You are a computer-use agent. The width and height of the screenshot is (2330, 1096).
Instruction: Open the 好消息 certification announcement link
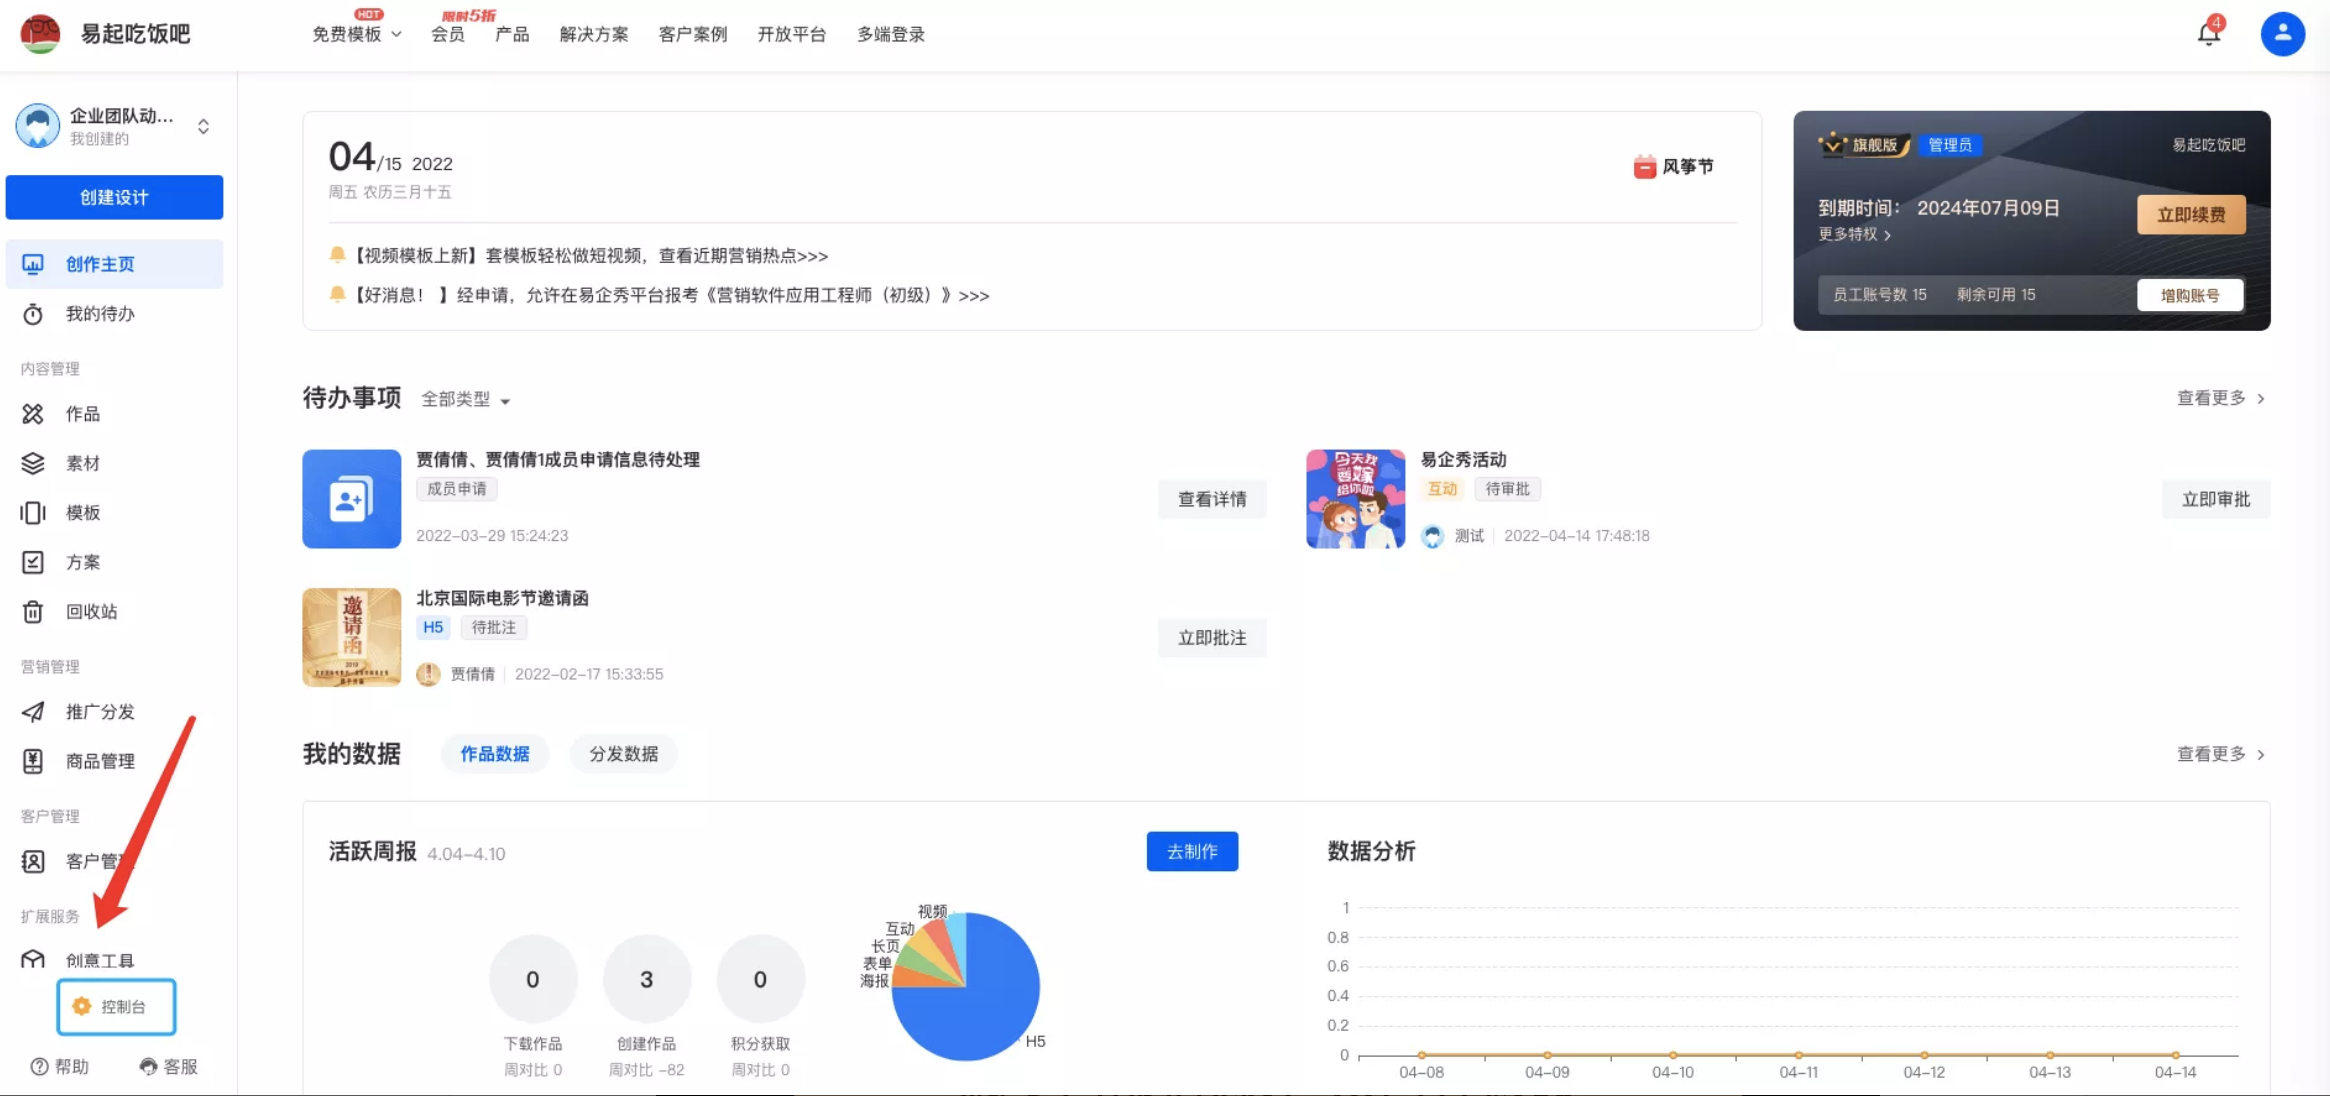(x=670, y=295)
